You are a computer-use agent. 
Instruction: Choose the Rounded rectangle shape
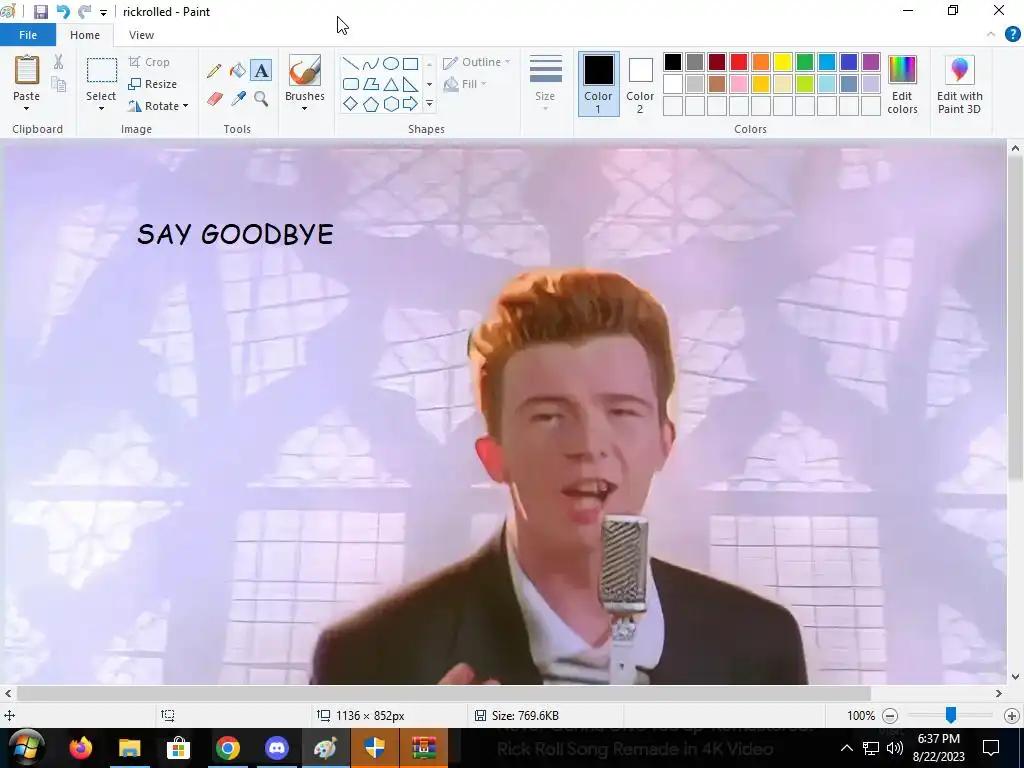point(351,84)
